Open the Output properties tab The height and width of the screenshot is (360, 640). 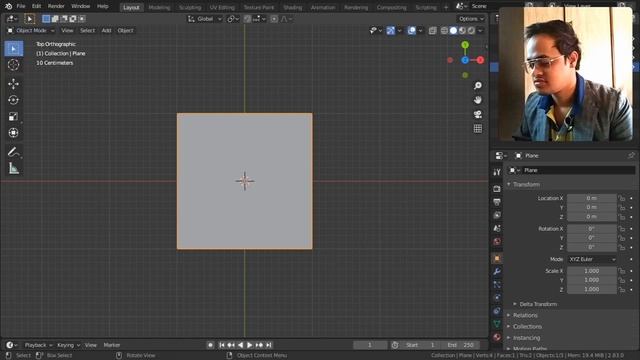click(497, 202)
